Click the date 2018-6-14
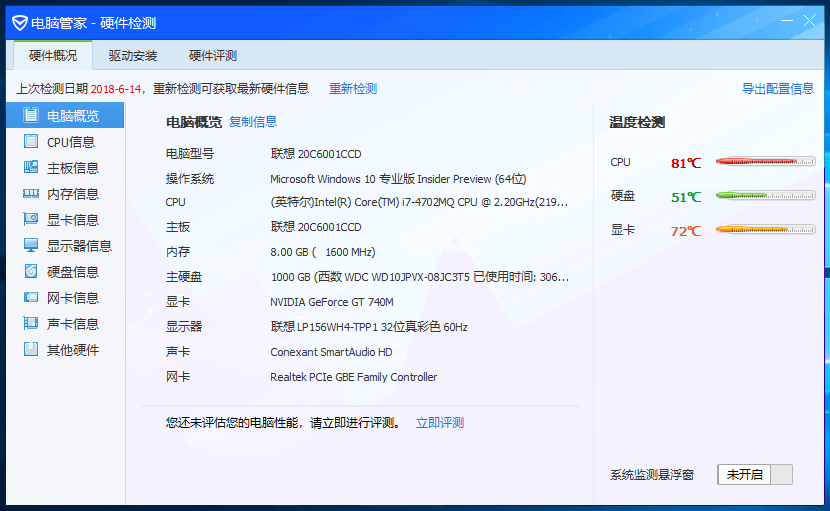 click(x=116, y=89)
